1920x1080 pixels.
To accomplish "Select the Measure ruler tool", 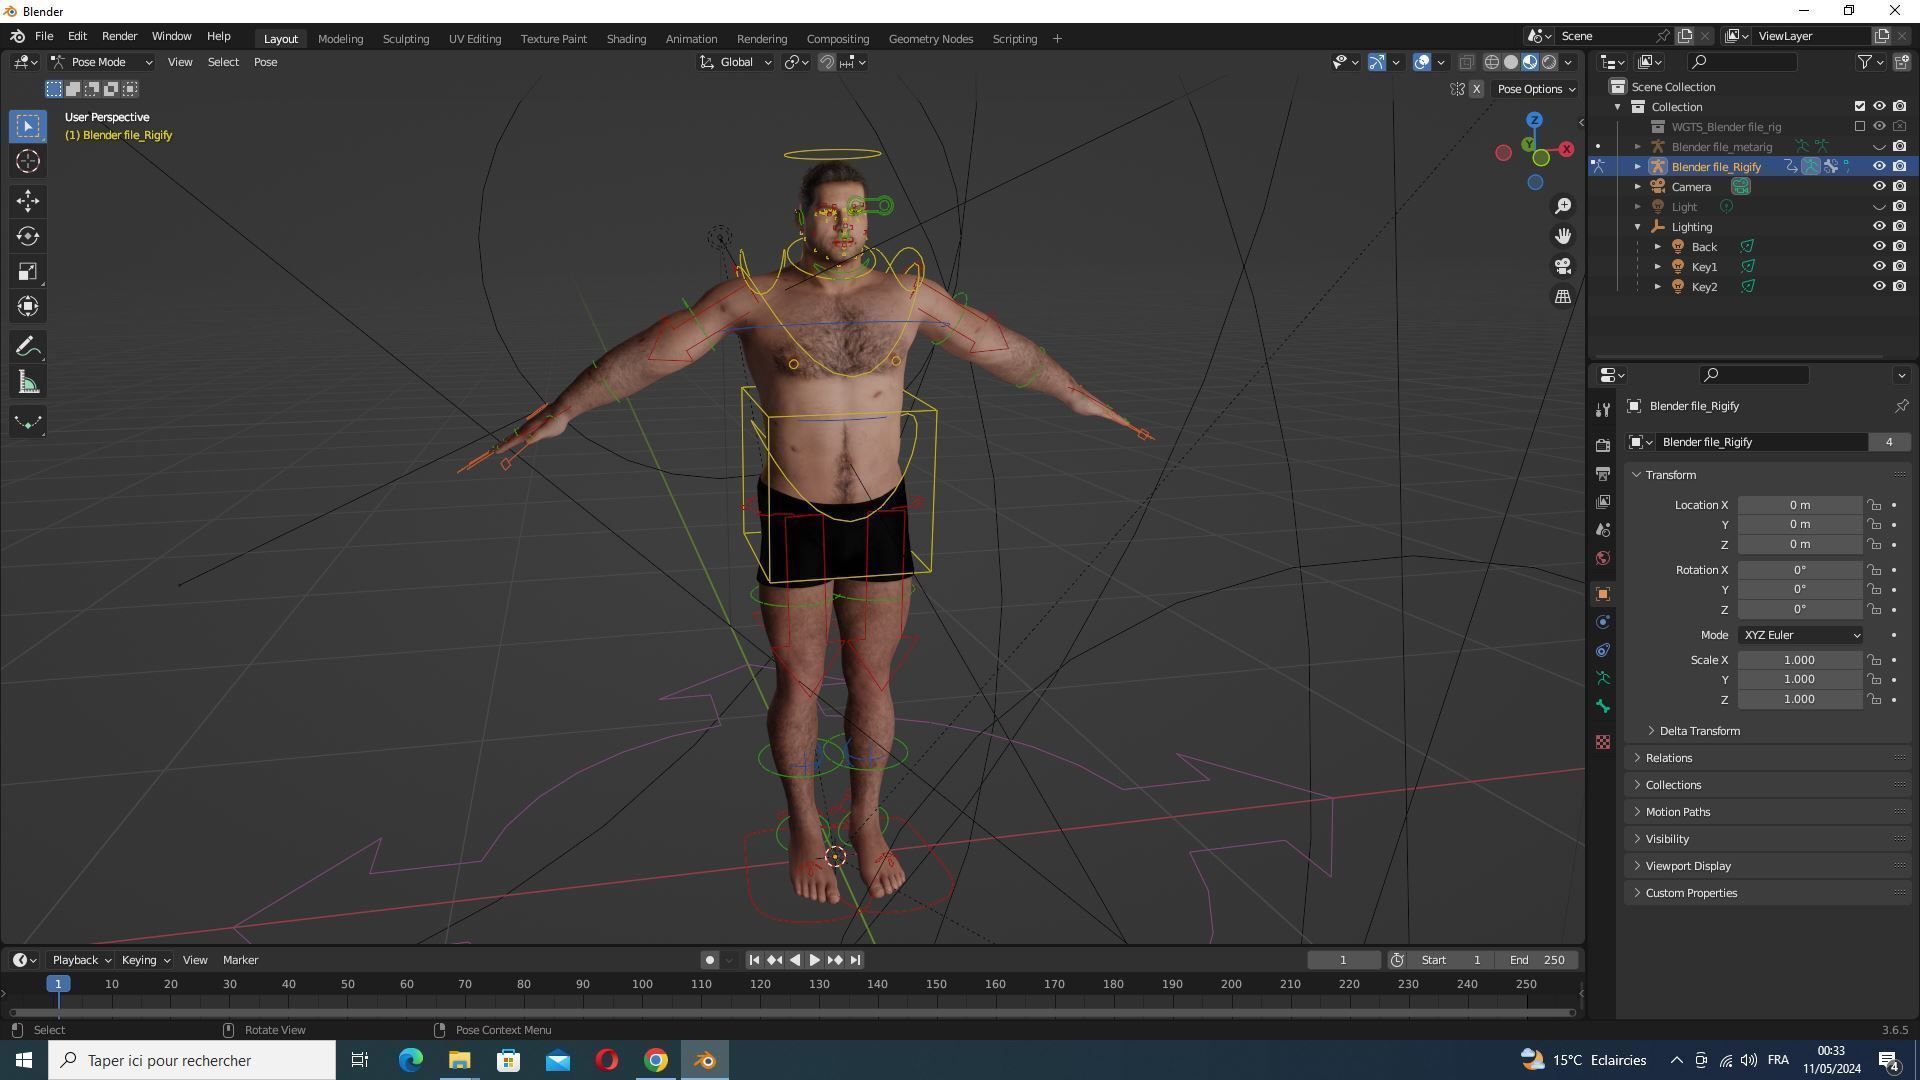I will (x=28, y=383).
